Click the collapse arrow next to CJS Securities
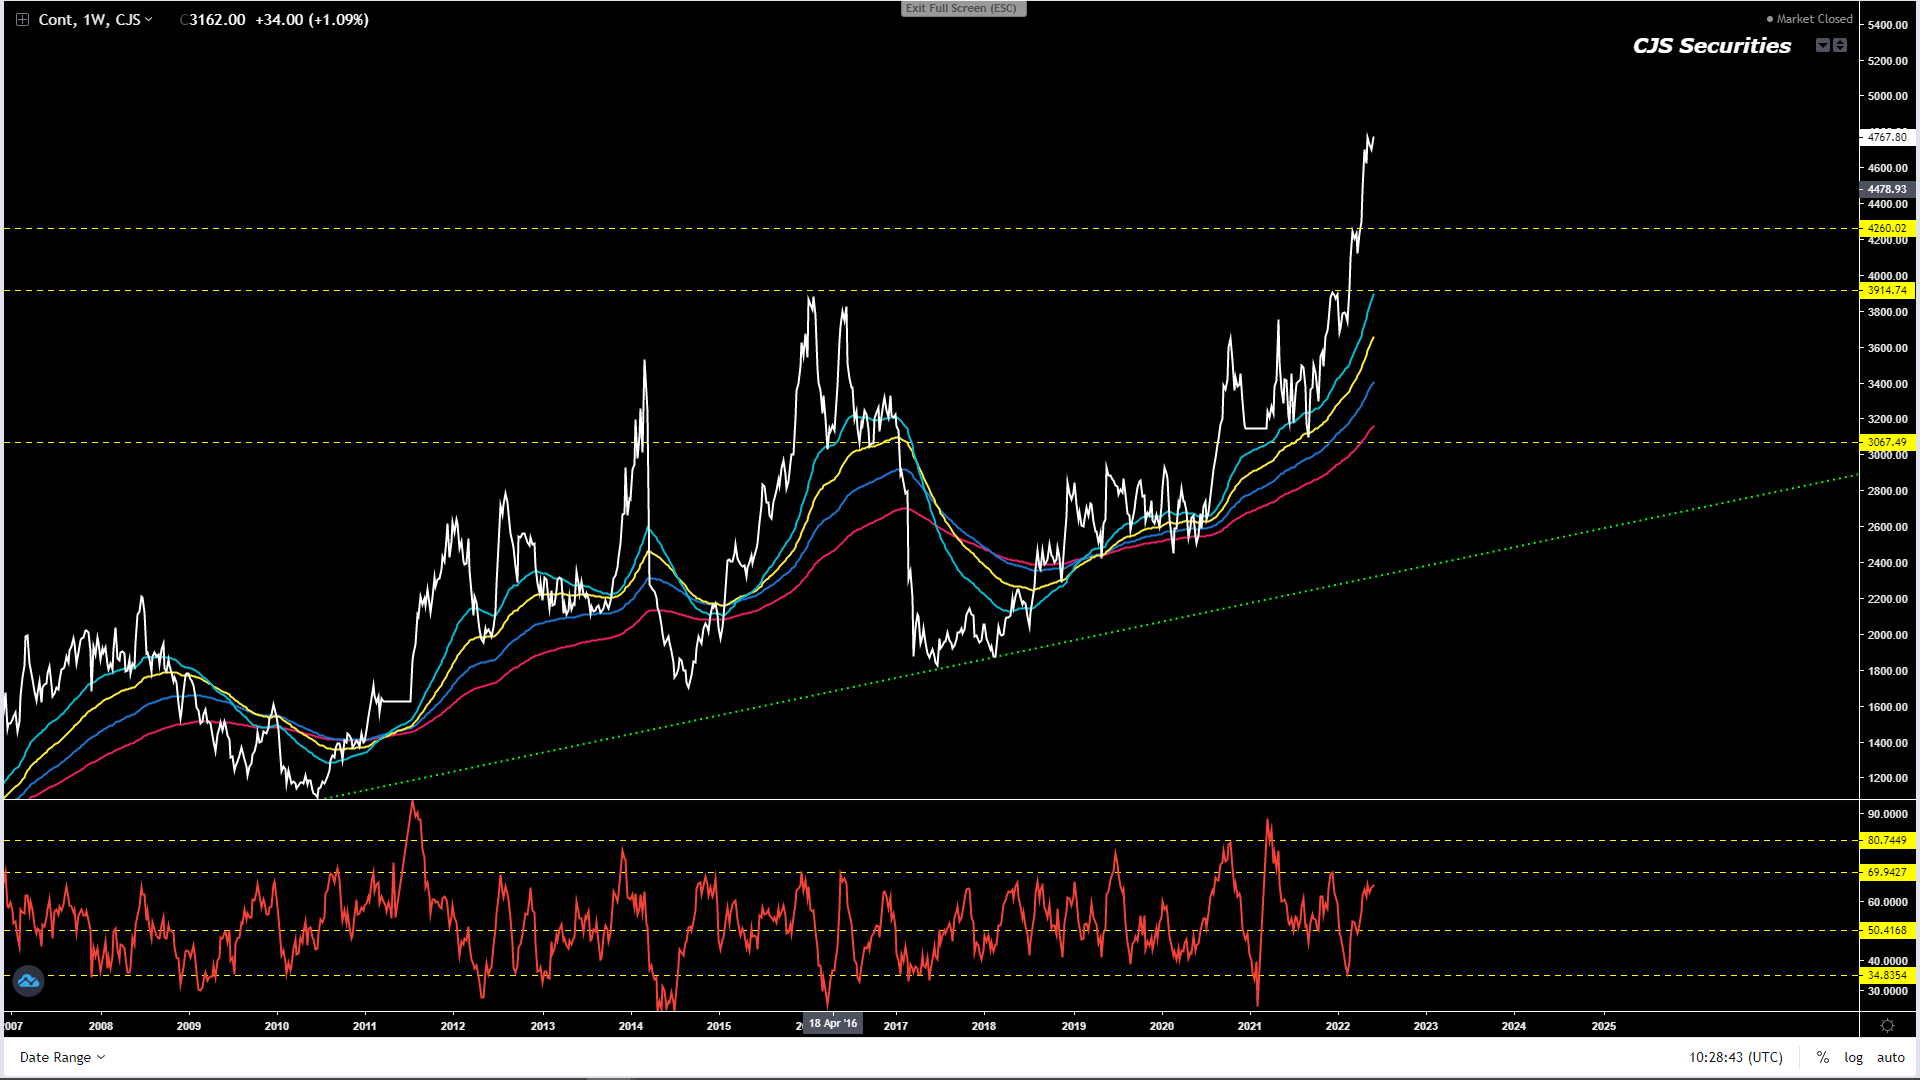Viewport: 1920px width, 1080px height. click(x=1823, y=45)
